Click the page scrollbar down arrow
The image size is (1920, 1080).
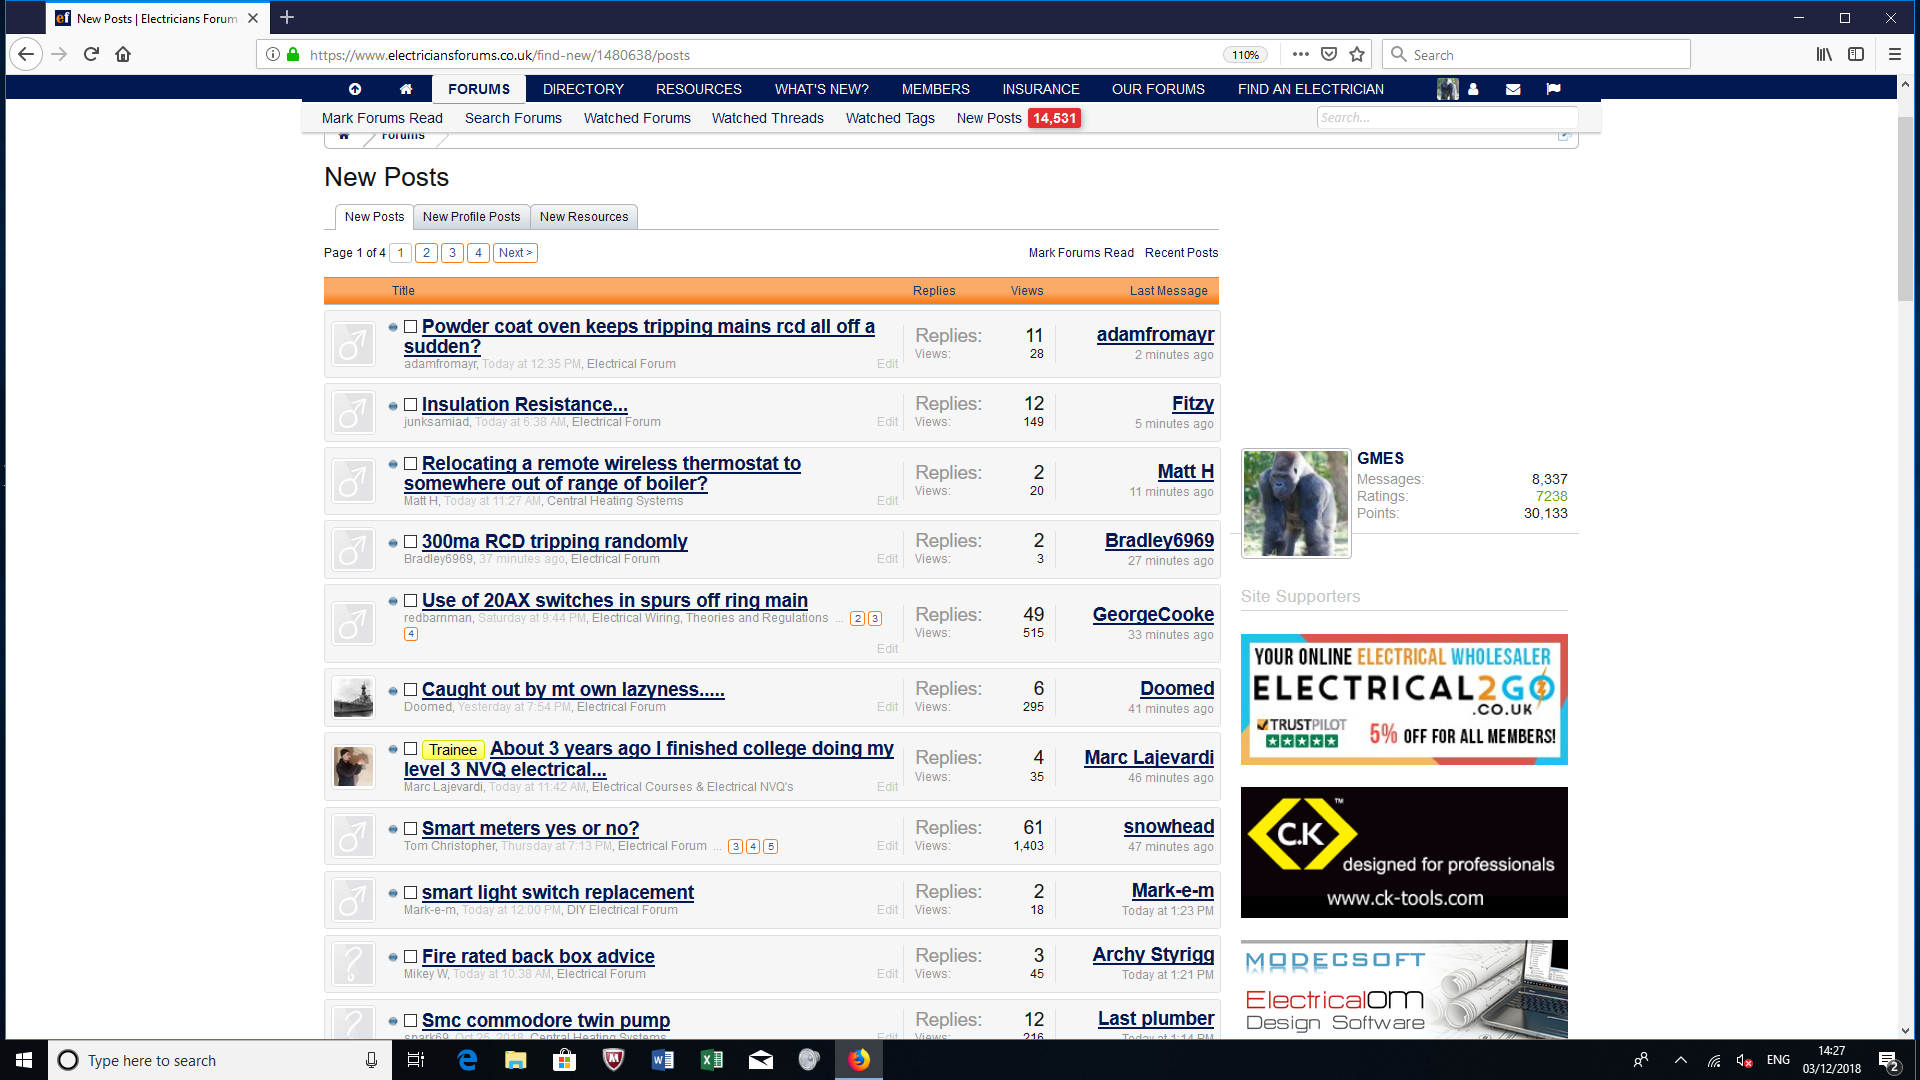tap(1904, 1031)
